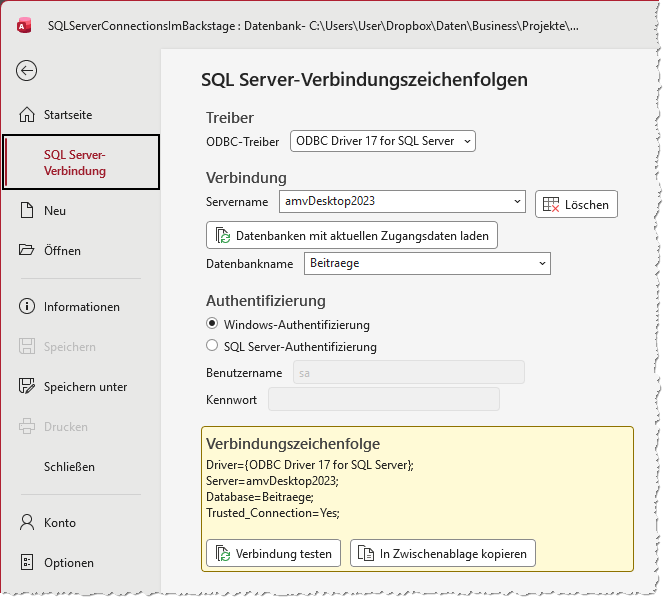Click the Authentifizierung section heading
665x602 pixels.
266,300
